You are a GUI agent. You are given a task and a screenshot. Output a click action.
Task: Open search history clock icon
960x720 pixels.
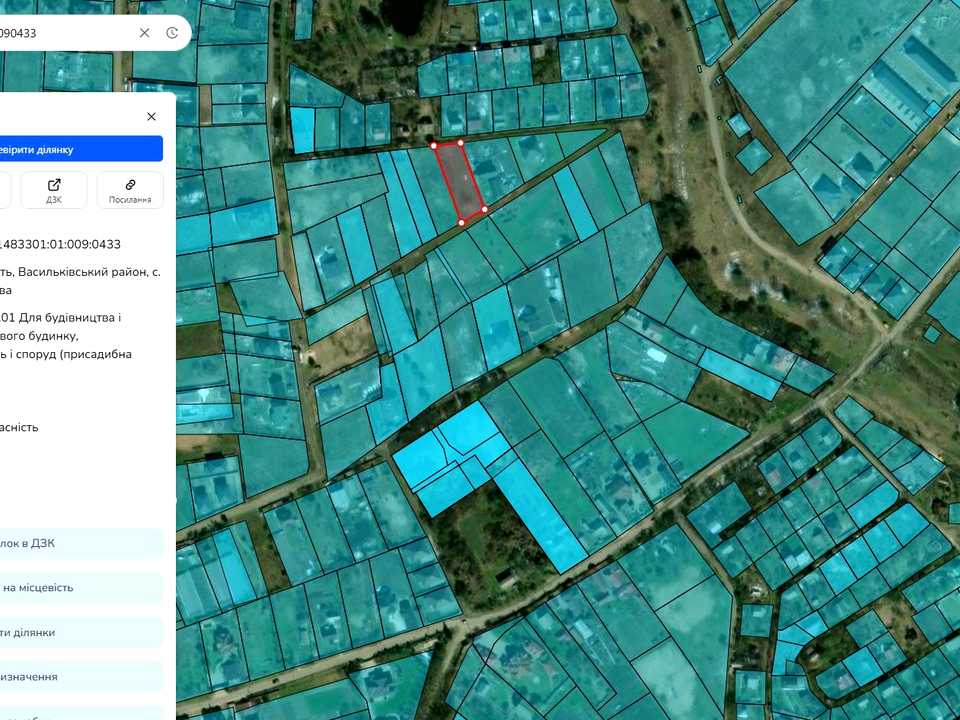coord(172,33)
